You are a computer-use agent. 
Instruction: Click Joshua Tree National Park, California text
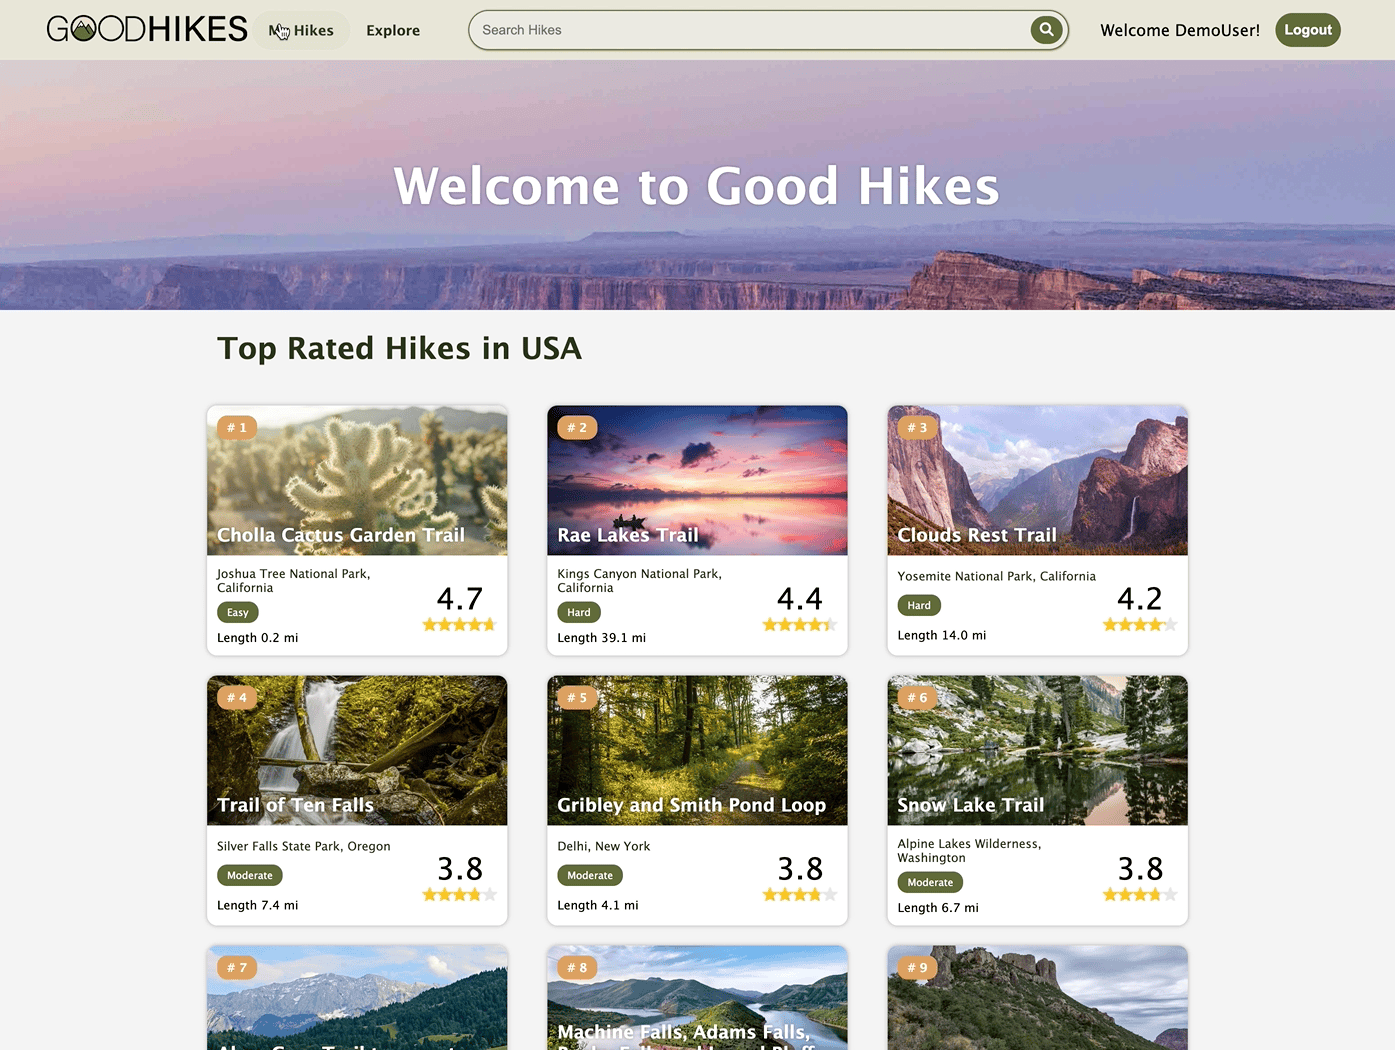point(294,580)
